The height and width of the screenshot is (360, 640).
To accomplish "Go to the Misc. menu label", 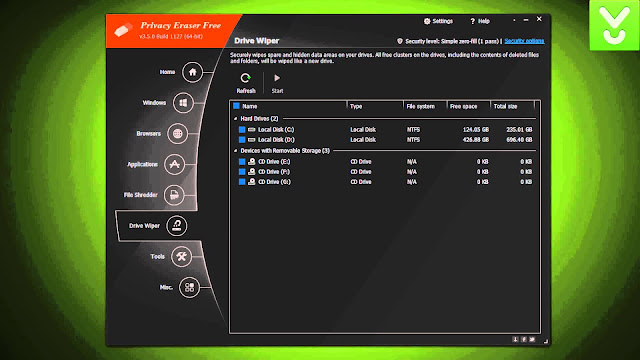I will 166,287.
